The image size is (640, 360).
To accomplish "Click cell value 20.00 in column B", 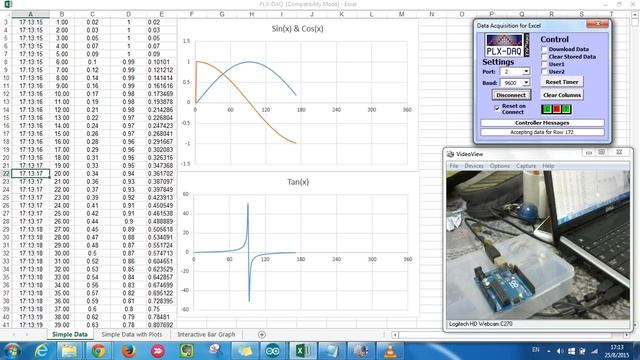I will pyautogui.click(x=62, y=173).
